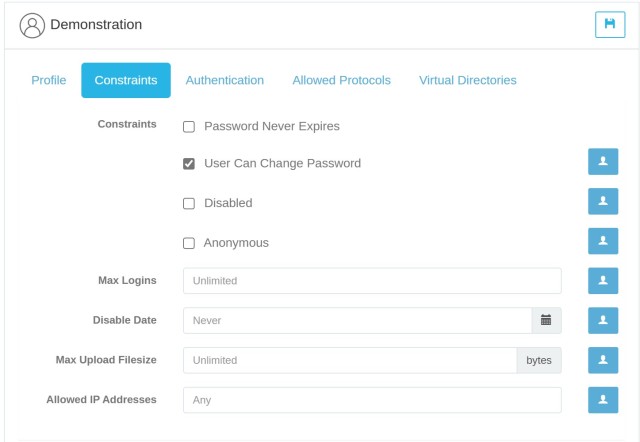The image size is (640, 442).
Task: Switch to the Profile tab
Action: coord(49,80)
